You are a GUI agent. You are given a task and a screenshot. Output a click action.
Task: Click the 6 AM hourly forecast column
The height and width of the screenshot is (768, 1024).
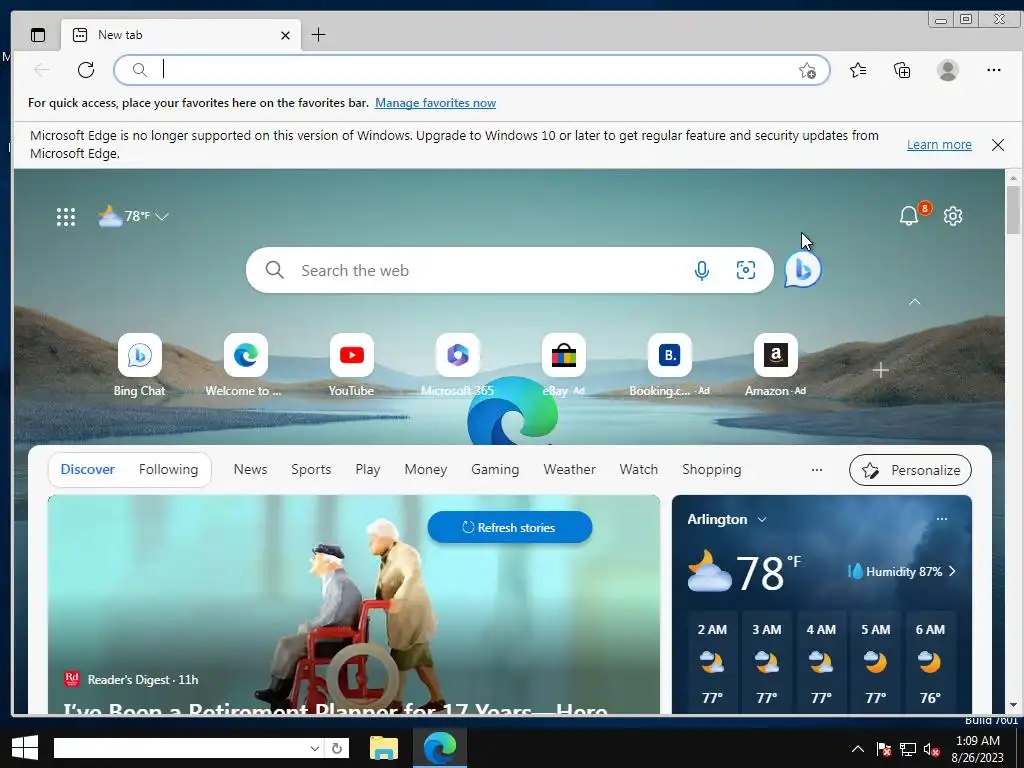point(930,662)
